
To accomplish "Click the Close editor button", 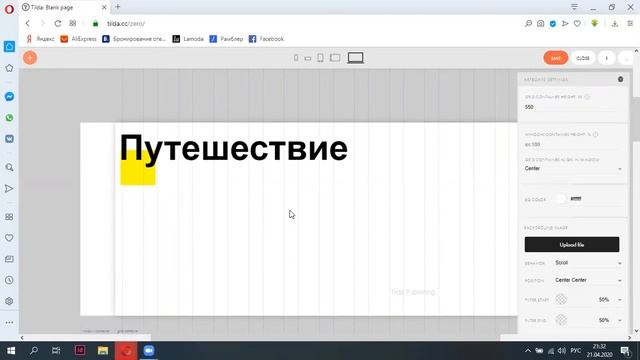I will click(583, 58).
